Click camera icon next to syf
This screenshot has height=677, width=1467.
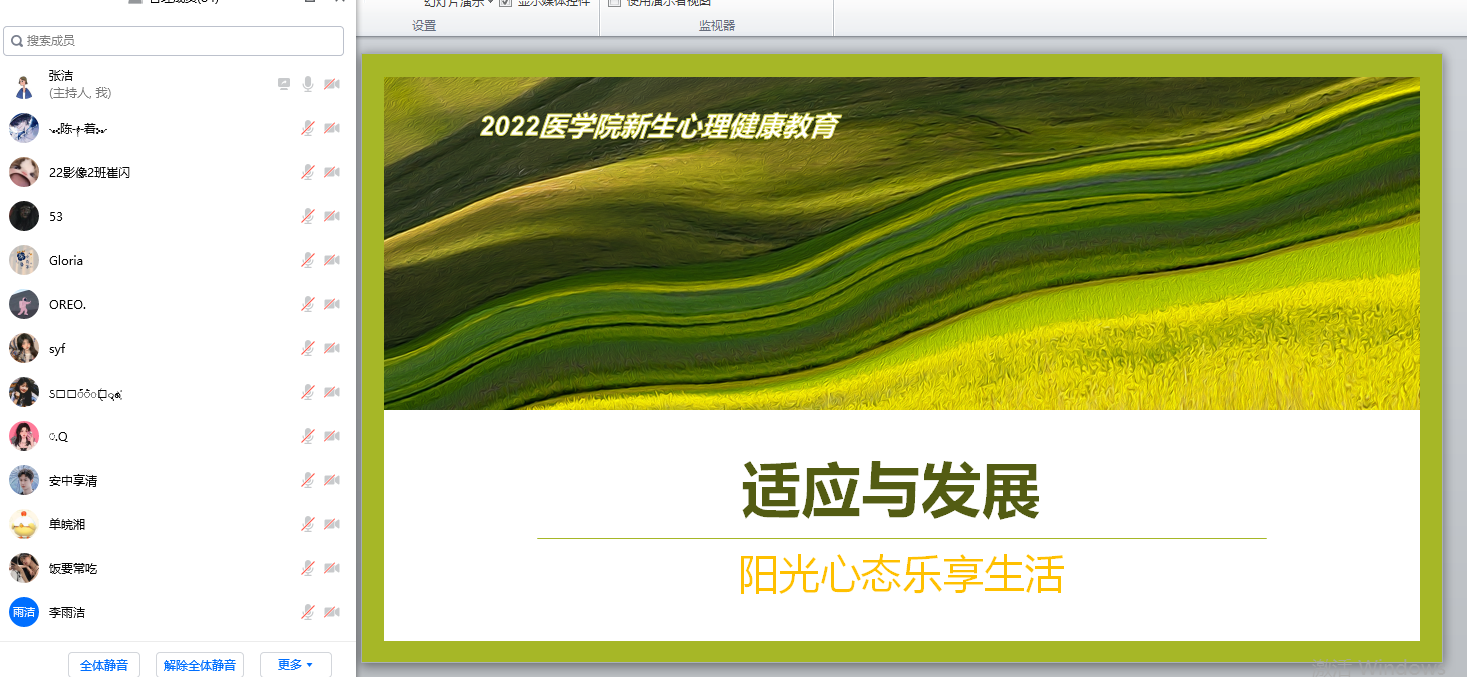[x=332, y=348]
